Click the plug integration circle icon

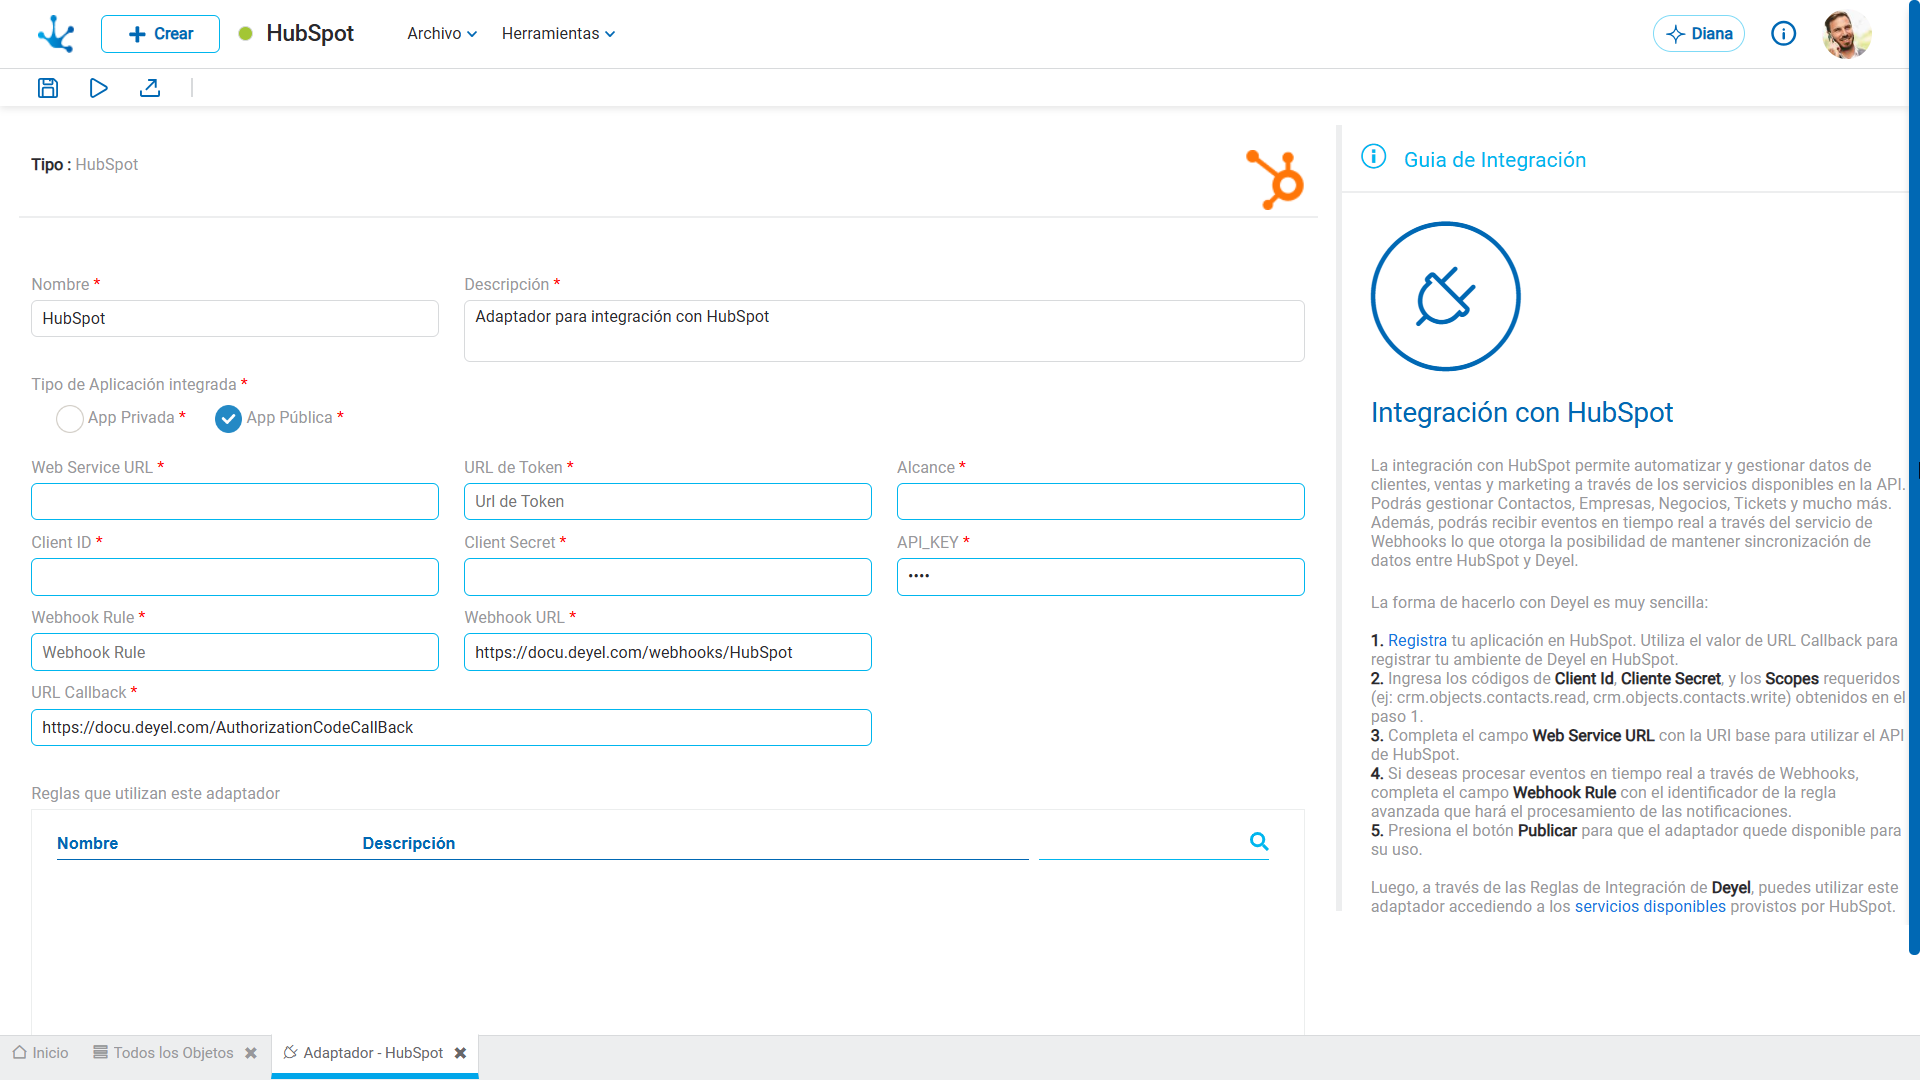1445,296
